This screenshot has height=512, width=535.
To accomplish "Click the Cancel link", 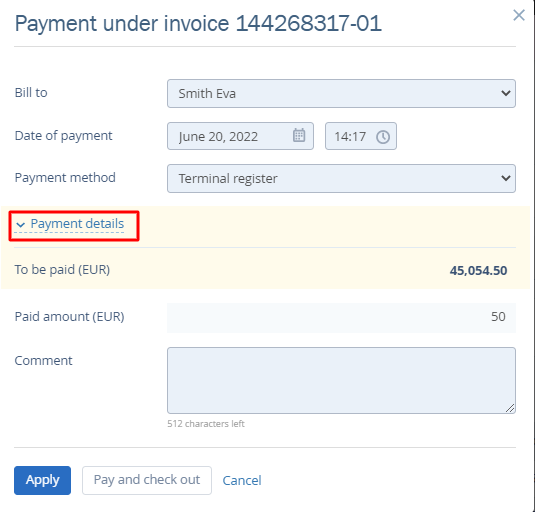I will [242, 480].
